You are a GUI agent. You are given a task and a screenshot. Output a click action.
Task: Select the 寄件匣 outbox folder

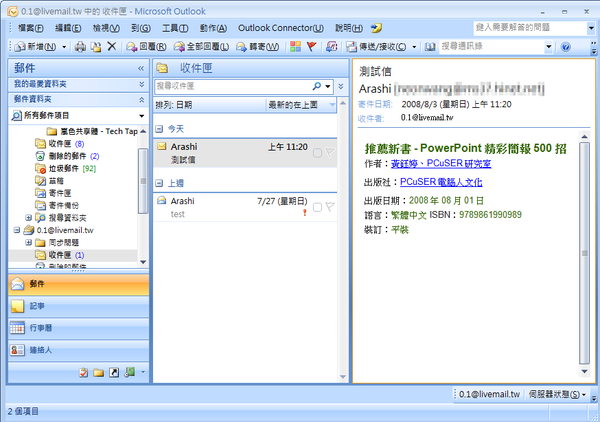pos(53,193)
